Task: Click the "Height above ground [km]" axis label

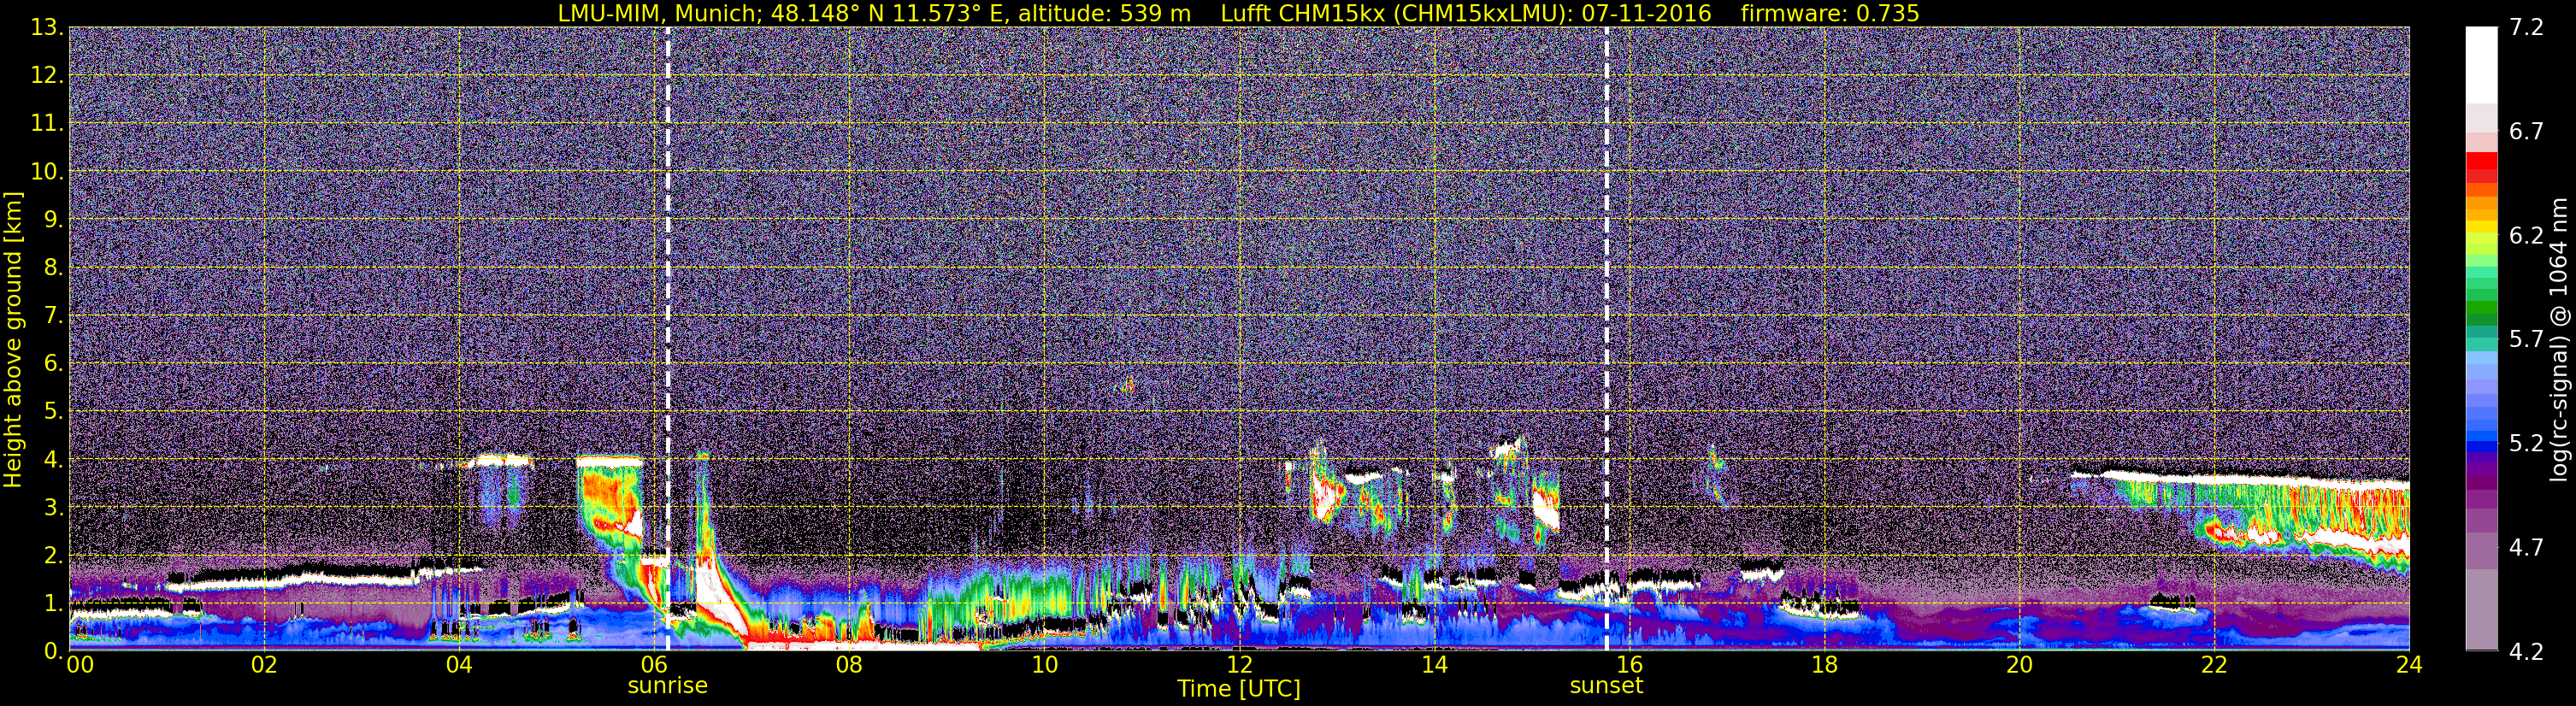Action: (x=13, y=340)
